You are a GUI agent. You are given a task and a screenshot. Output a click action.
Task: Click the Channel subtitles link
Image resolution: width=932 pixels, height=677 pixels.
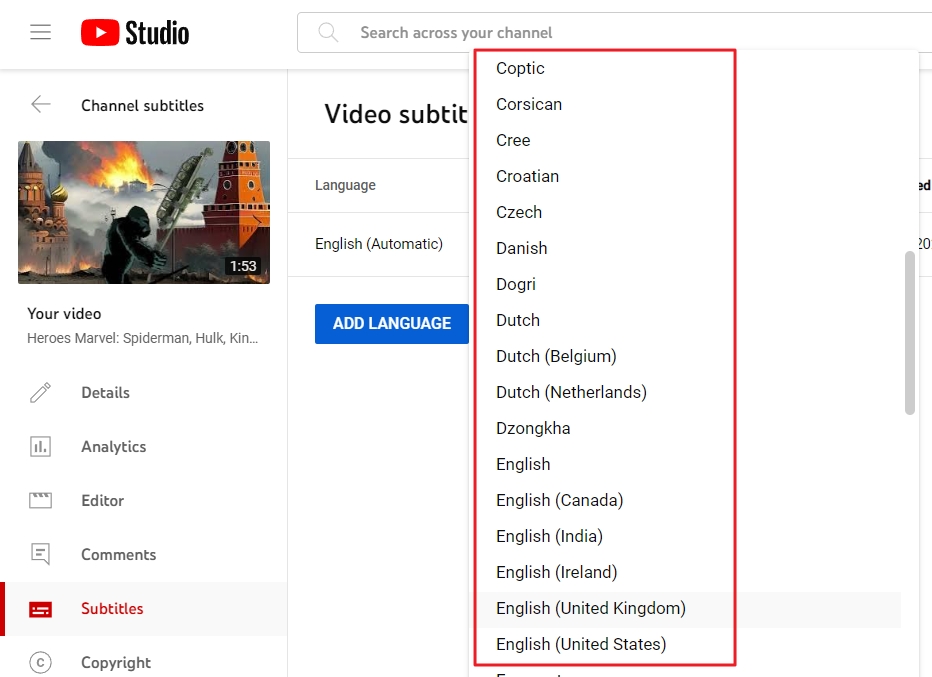coord(142,105)
